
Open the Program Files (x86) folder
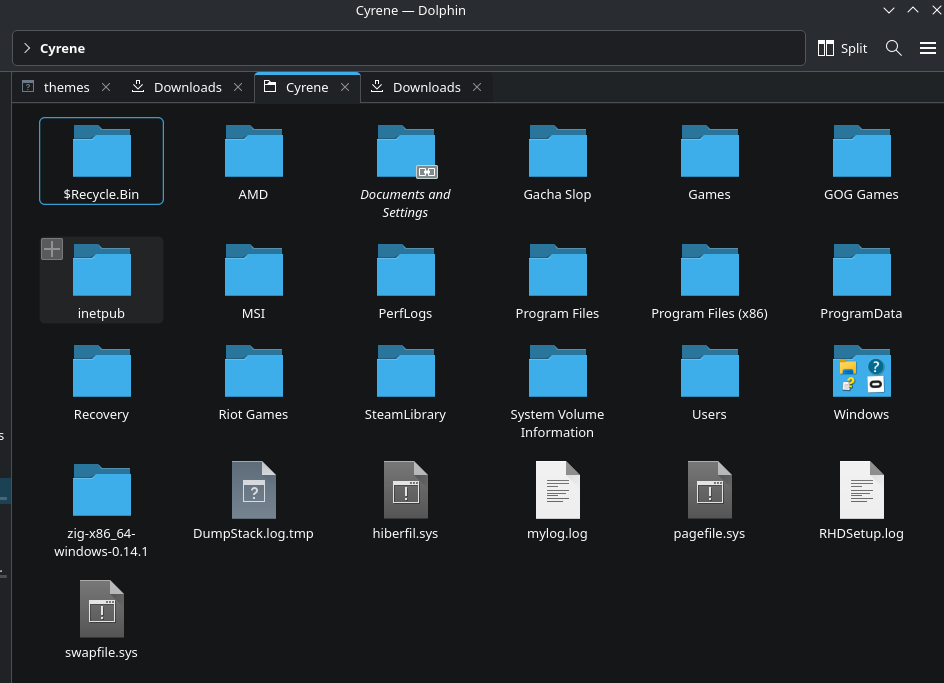(x=710, y=270)
